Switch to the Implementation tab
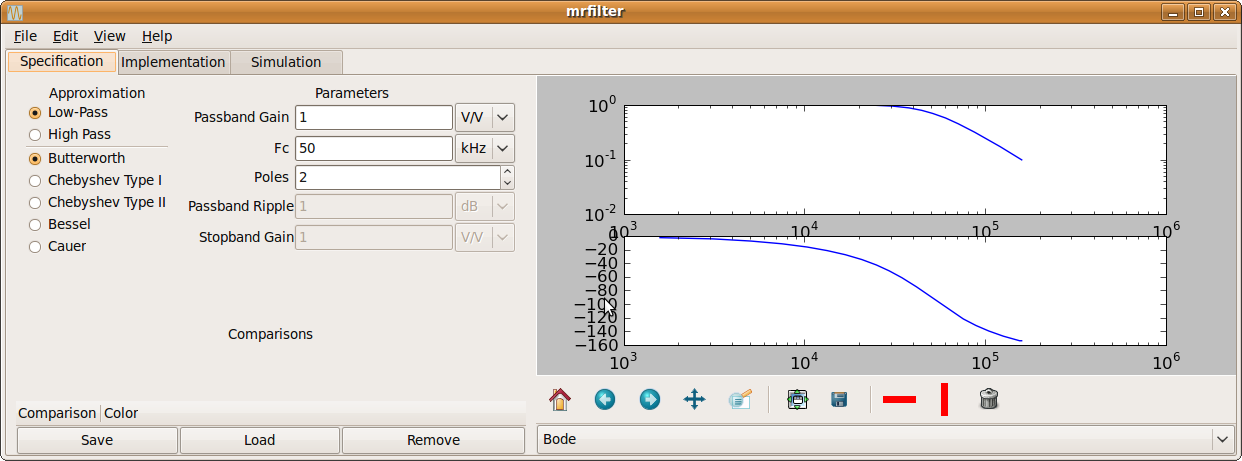This screenshot has width=1242, height=461. pyautogui.click(x=173, y=62)
